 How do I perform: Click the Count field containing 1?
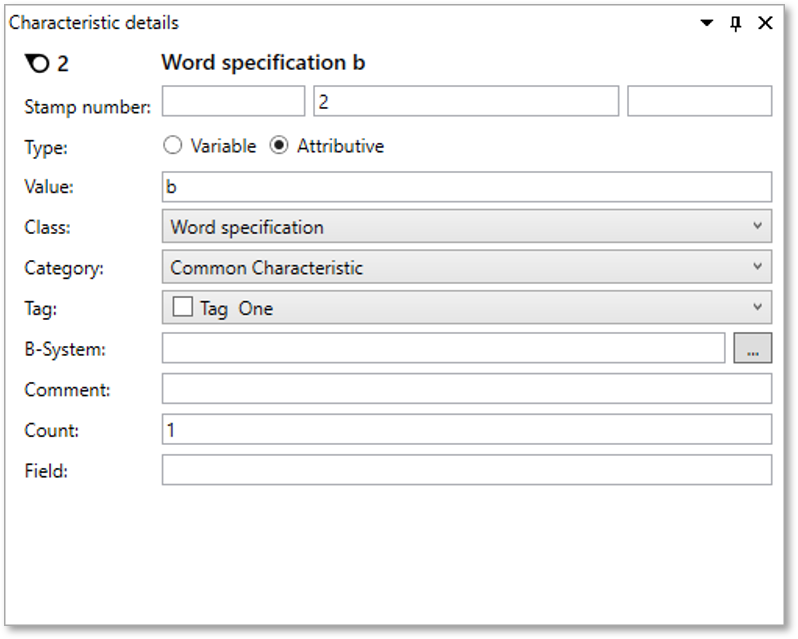coord(466,429)
